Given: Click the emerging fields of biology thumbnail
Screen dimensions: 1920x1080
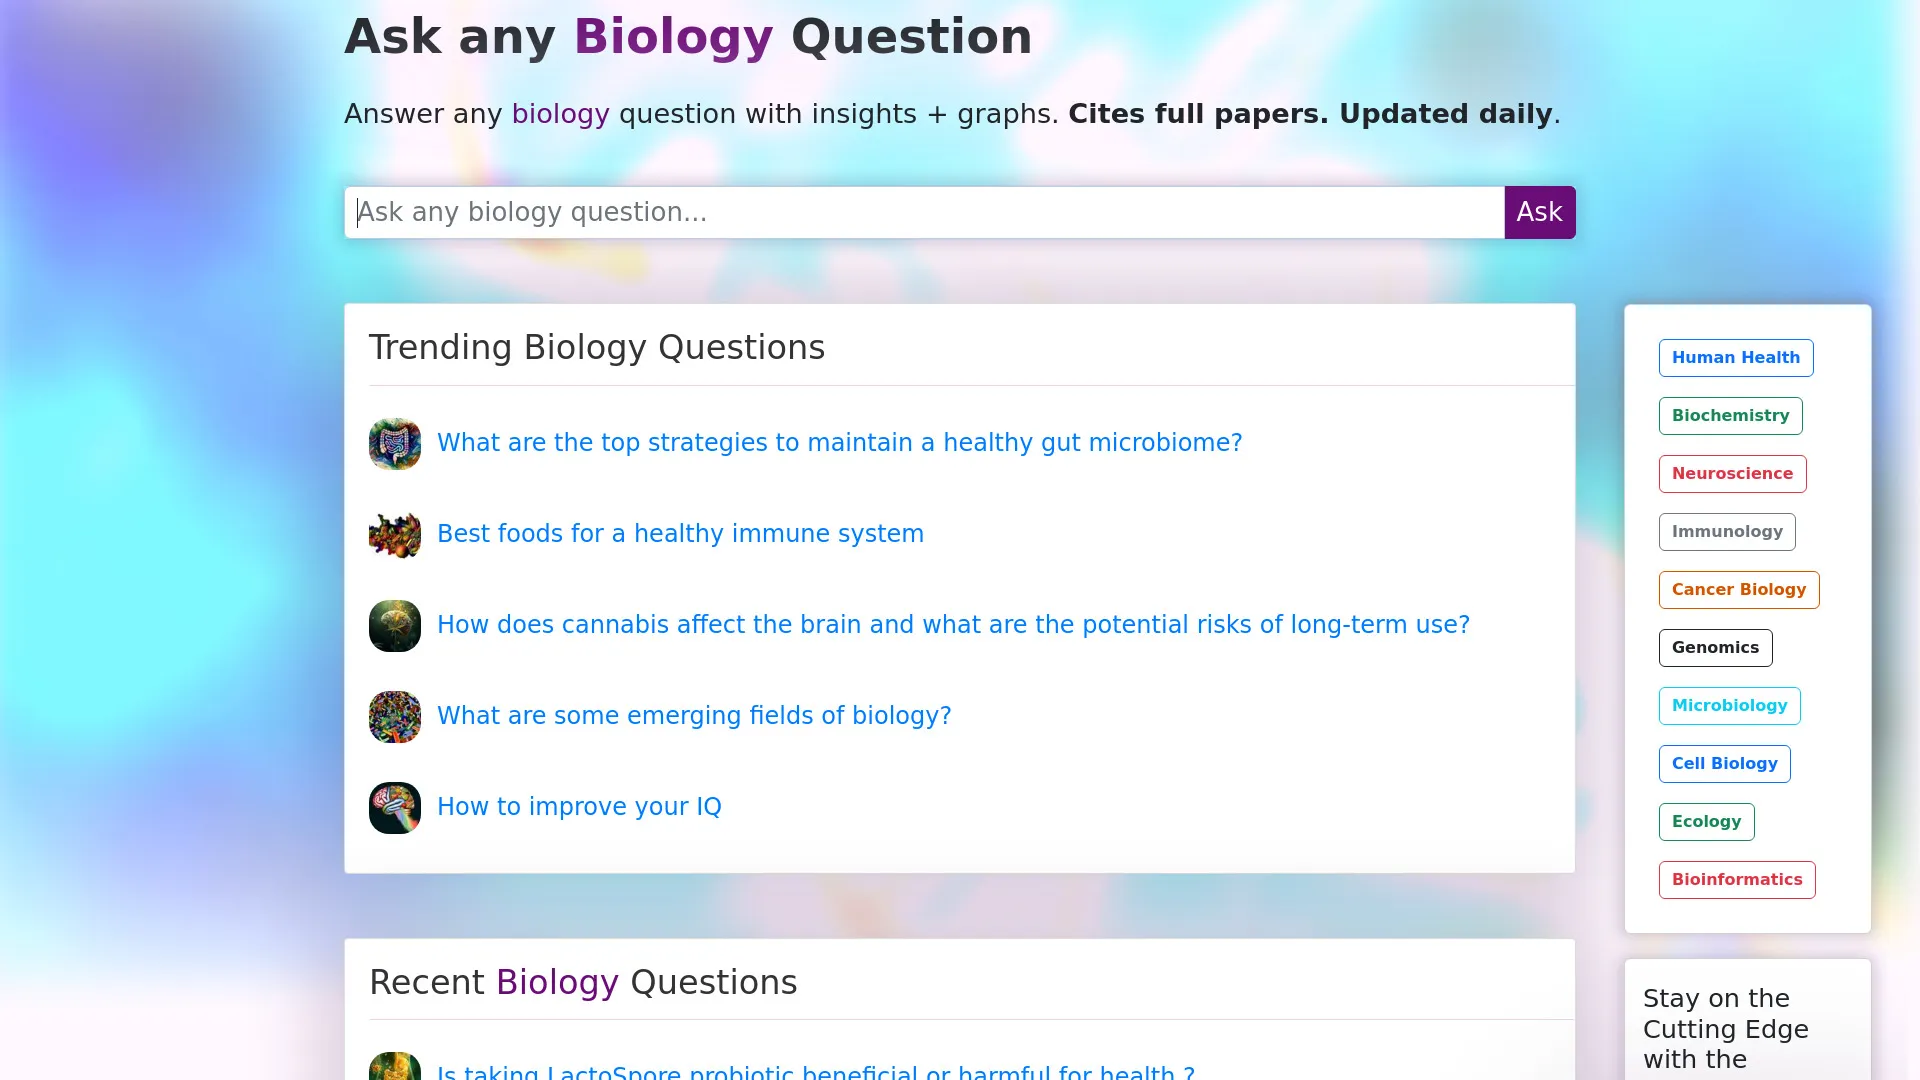Looking at the screenshot, I should [394, 716].
